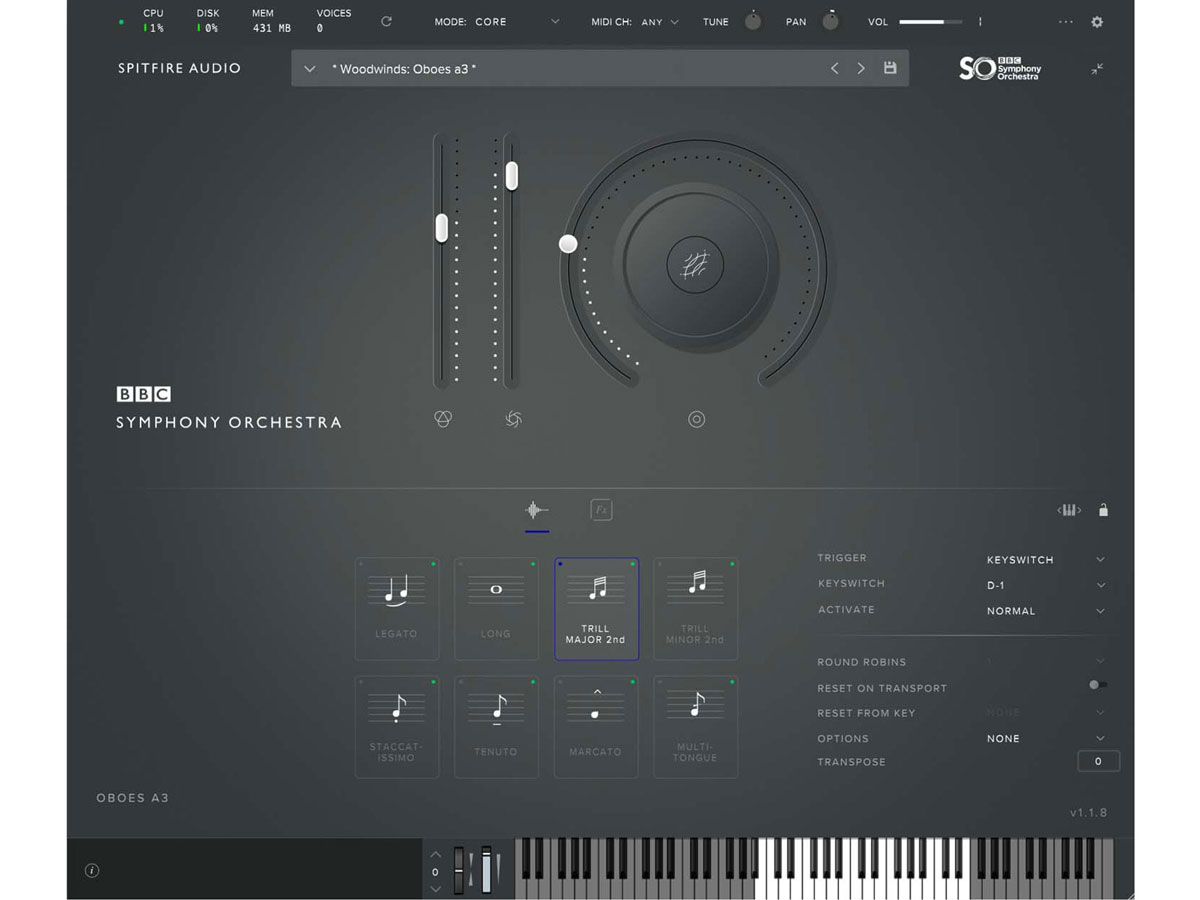Screen dimensions: 1200x900
Task: Toggle Reset on Transport switch
Action: (1097, 685)
